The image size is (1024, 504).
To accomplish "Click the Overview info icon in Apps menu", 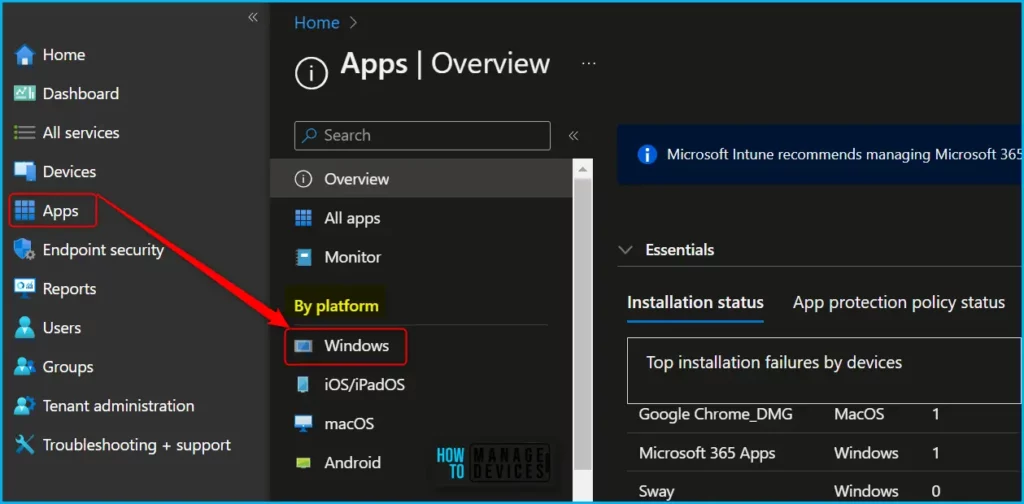I will [x=303, y=179].
